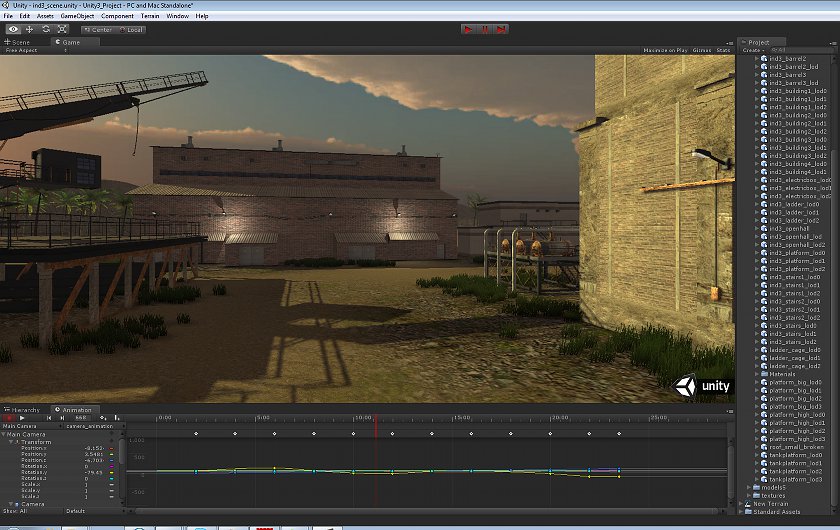The image size is (840, 530).
Task: Select the tankplatform_lod3 prefab icon
Action: (764, 480)
